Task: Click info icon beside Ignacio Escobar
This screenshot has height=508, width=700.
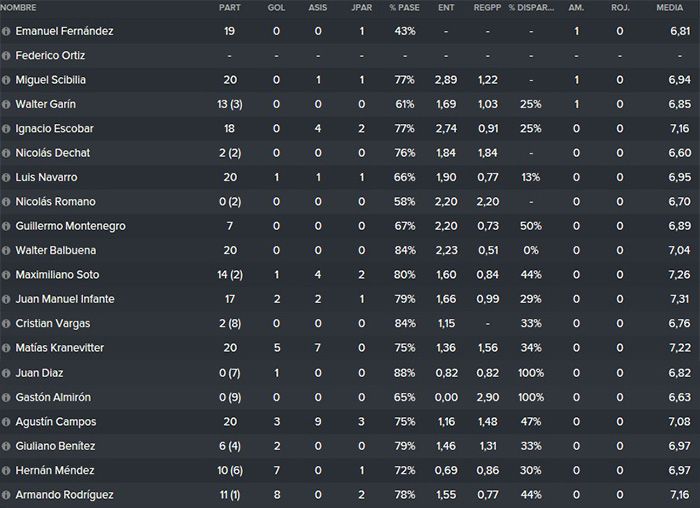Action: [x=6, y=129]
